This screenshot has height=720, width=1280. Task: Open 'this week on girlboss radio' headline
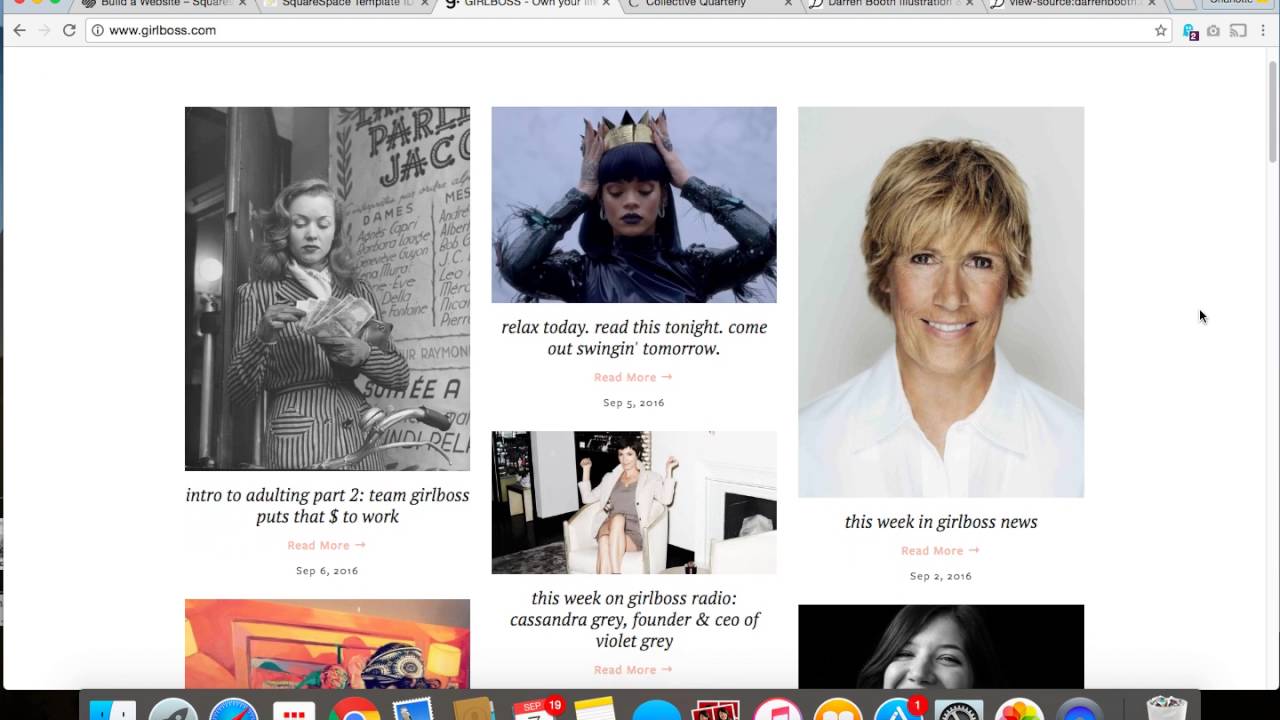634,619
